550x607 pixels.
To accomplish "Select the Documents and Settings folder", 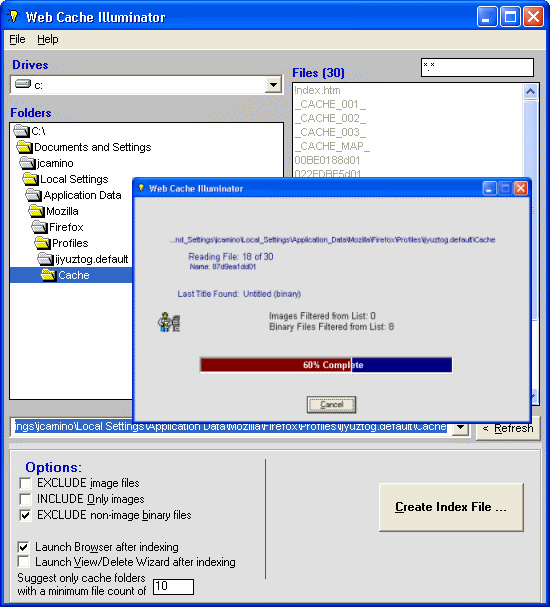I will 93,147.
